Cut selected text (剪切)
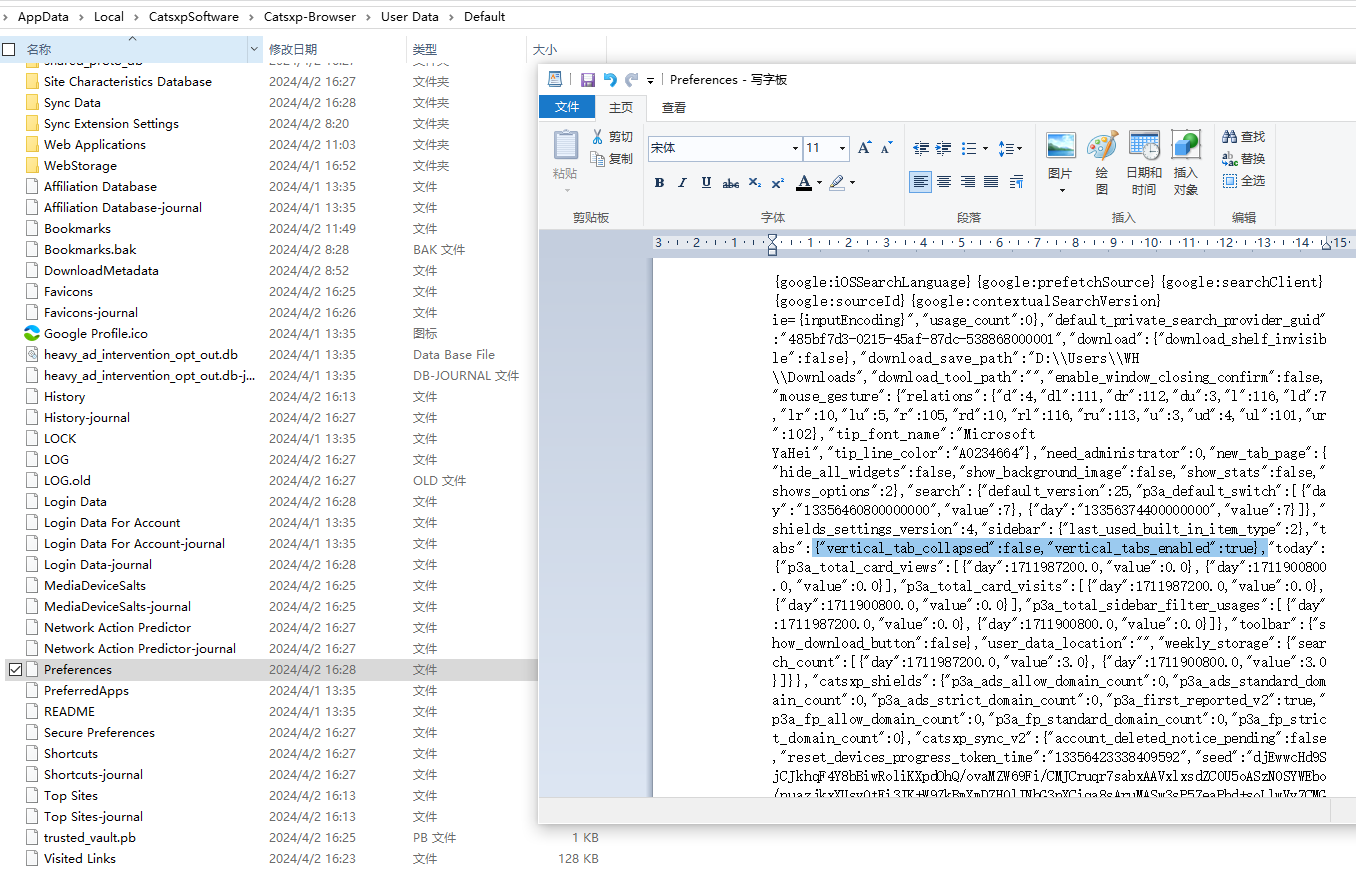 612,137
